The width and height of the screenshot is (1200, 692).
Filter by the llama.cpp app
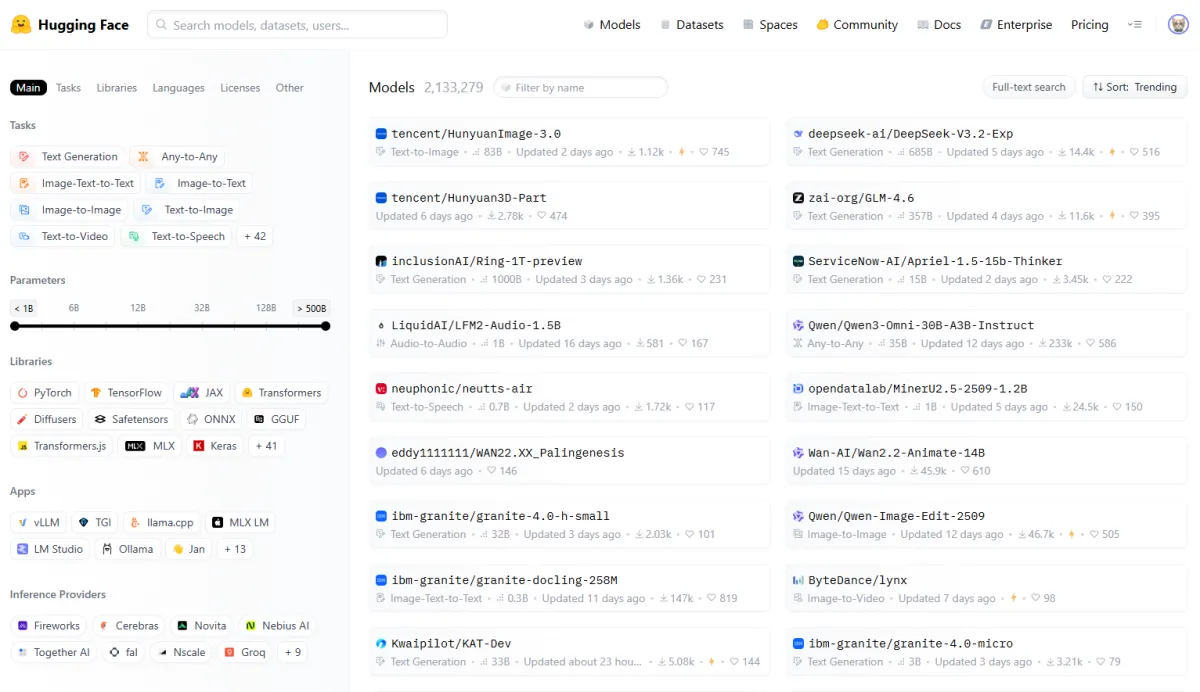[162, 523]
